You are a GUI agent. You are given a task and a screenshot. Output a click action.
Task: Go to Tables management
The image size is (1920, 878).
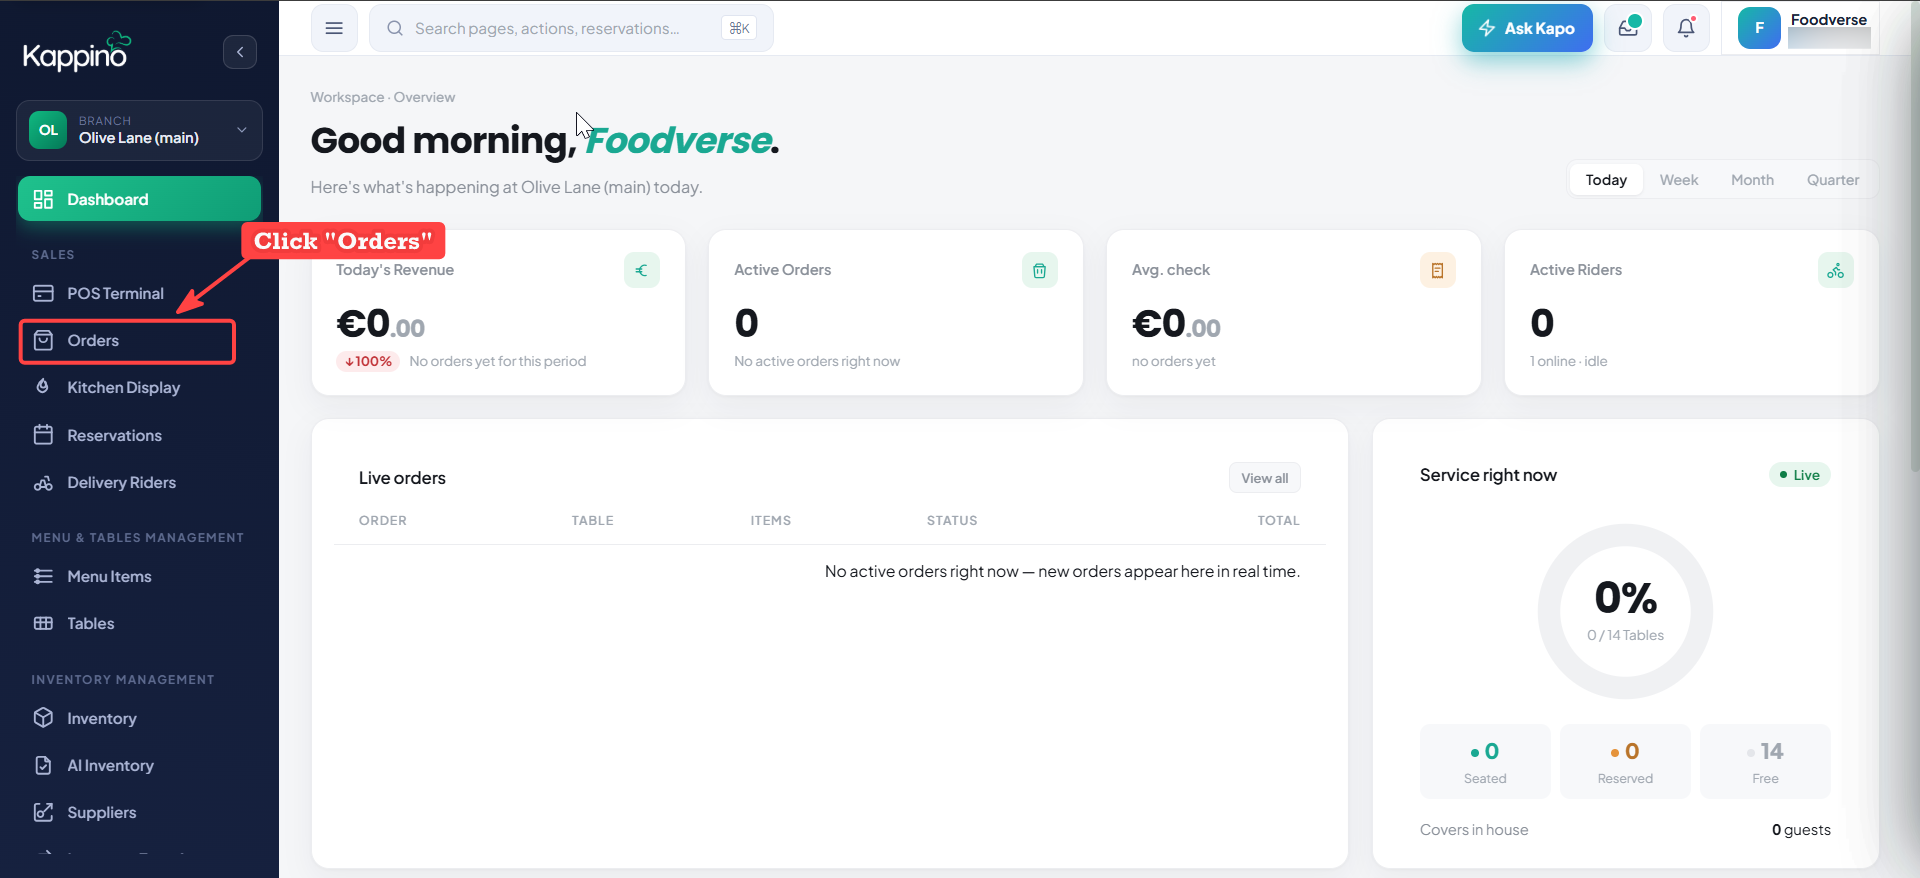pos(139,623)
